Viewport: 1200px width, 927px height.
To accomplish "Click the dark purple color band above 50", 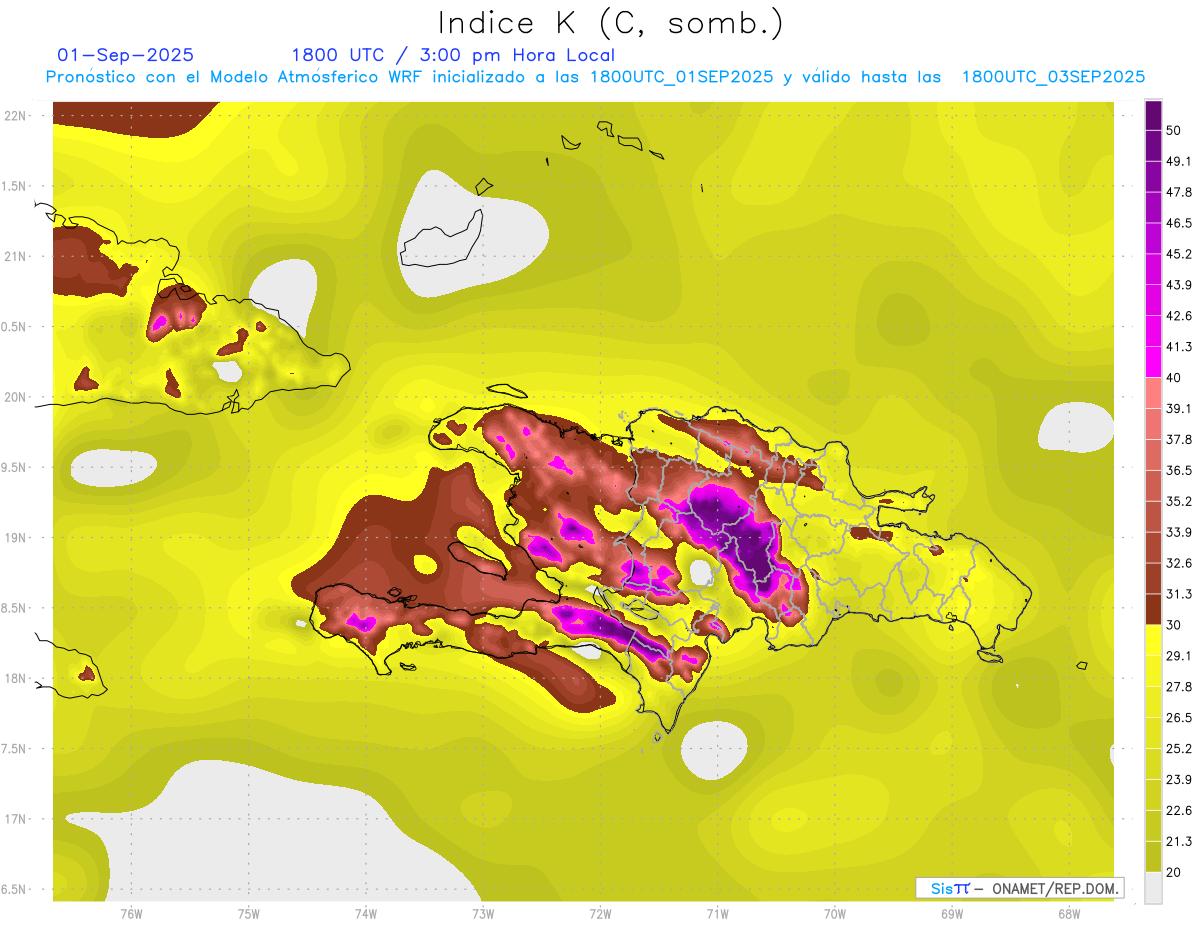I will (1153, 115).
